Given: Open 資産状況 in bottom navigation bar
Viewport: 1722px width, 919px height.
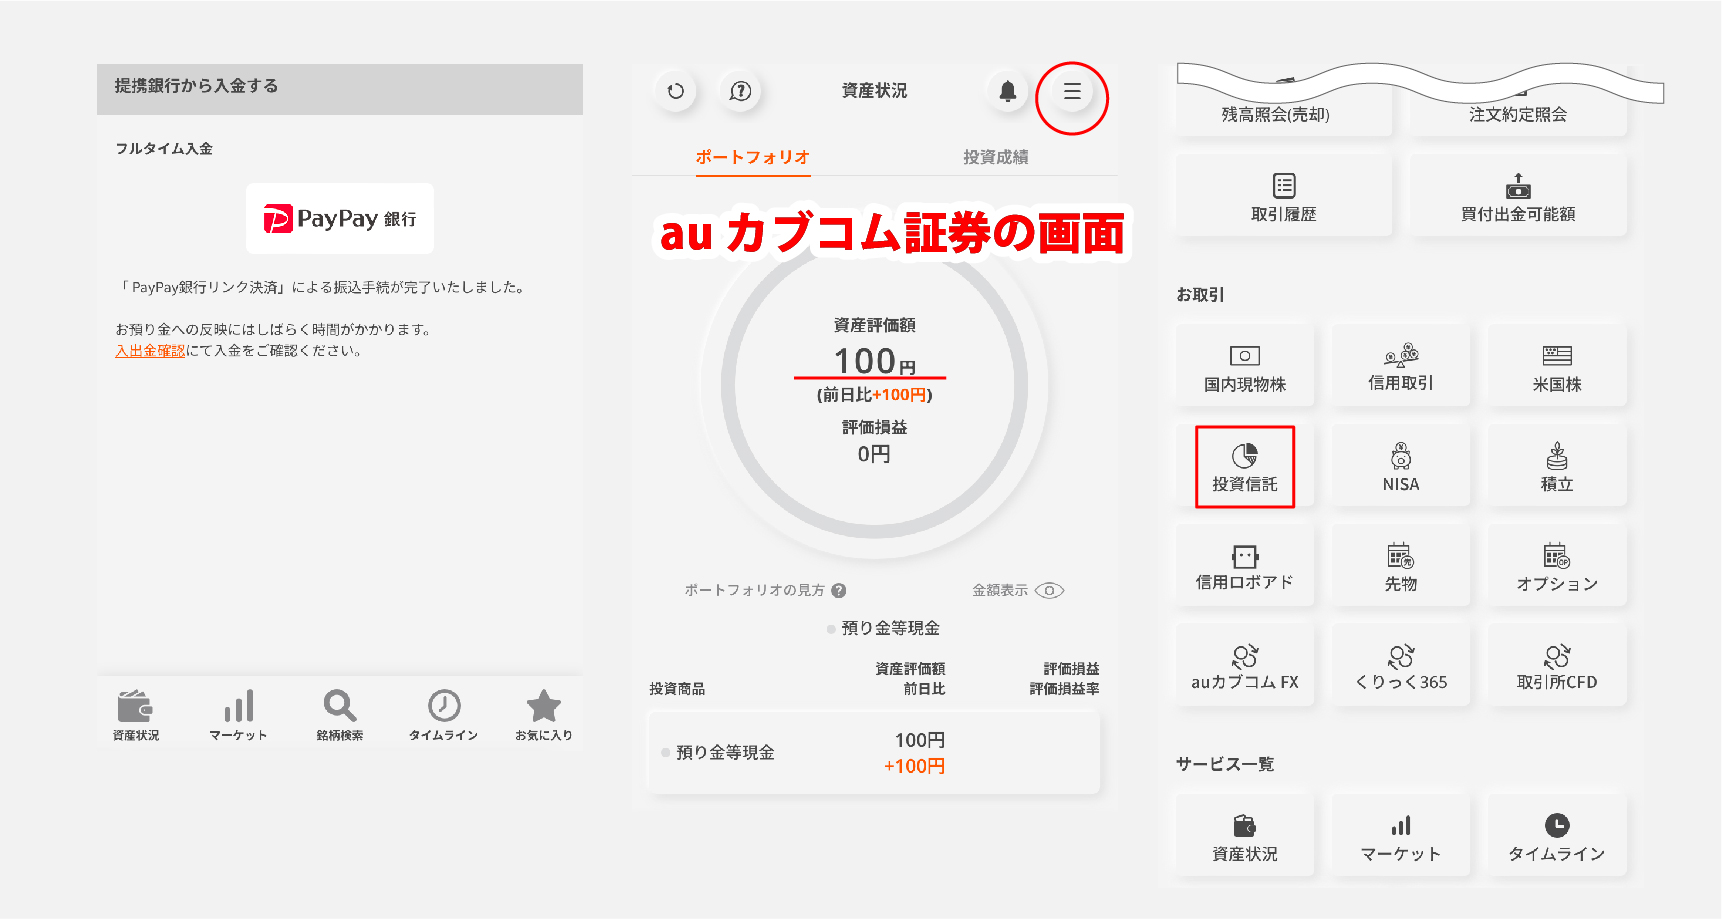Looking at the screenshot, I should 136,715.
